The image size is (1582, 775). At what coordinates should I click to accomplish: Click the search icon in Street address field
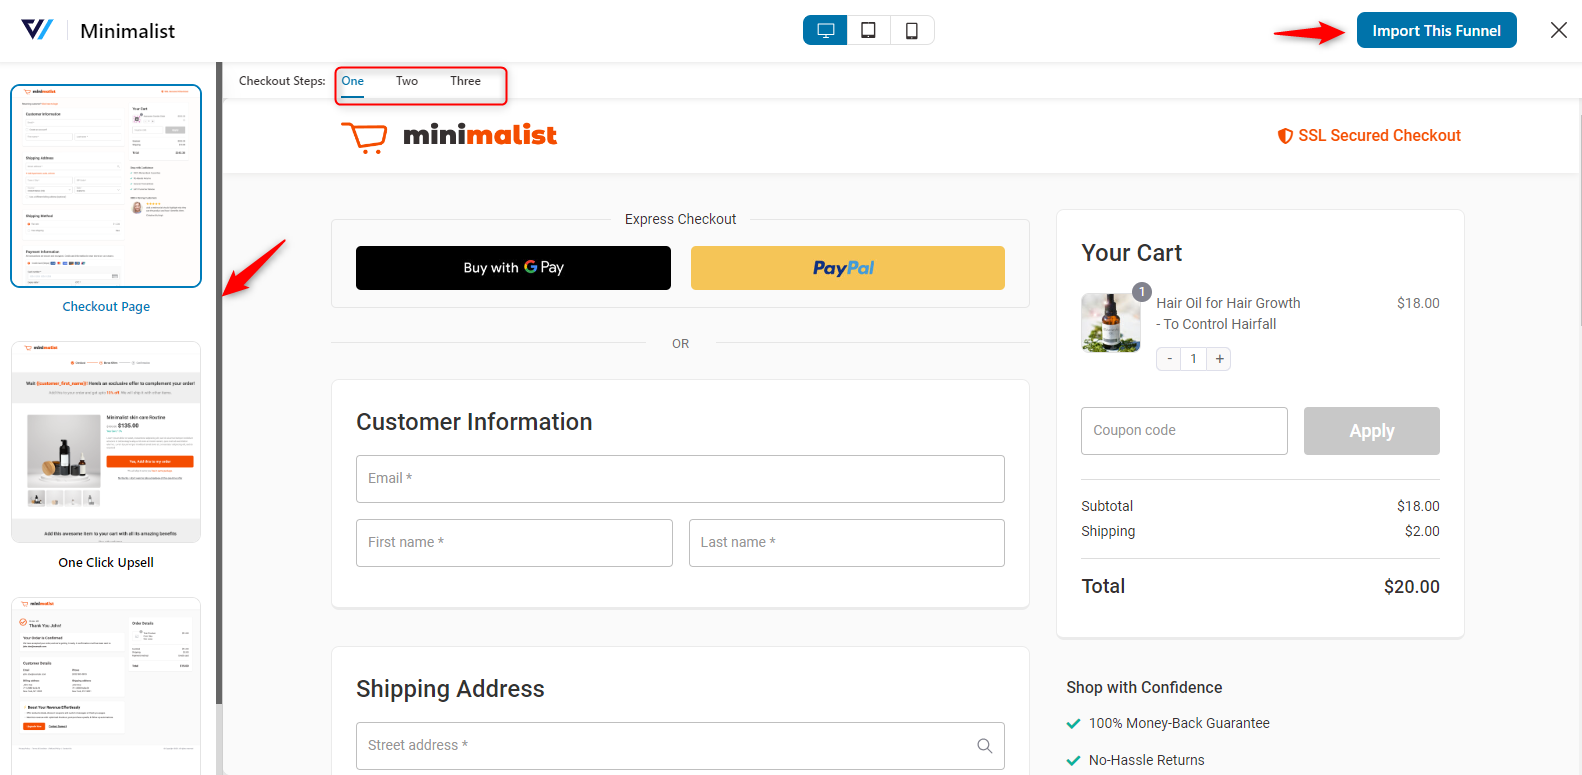point(984,745)
